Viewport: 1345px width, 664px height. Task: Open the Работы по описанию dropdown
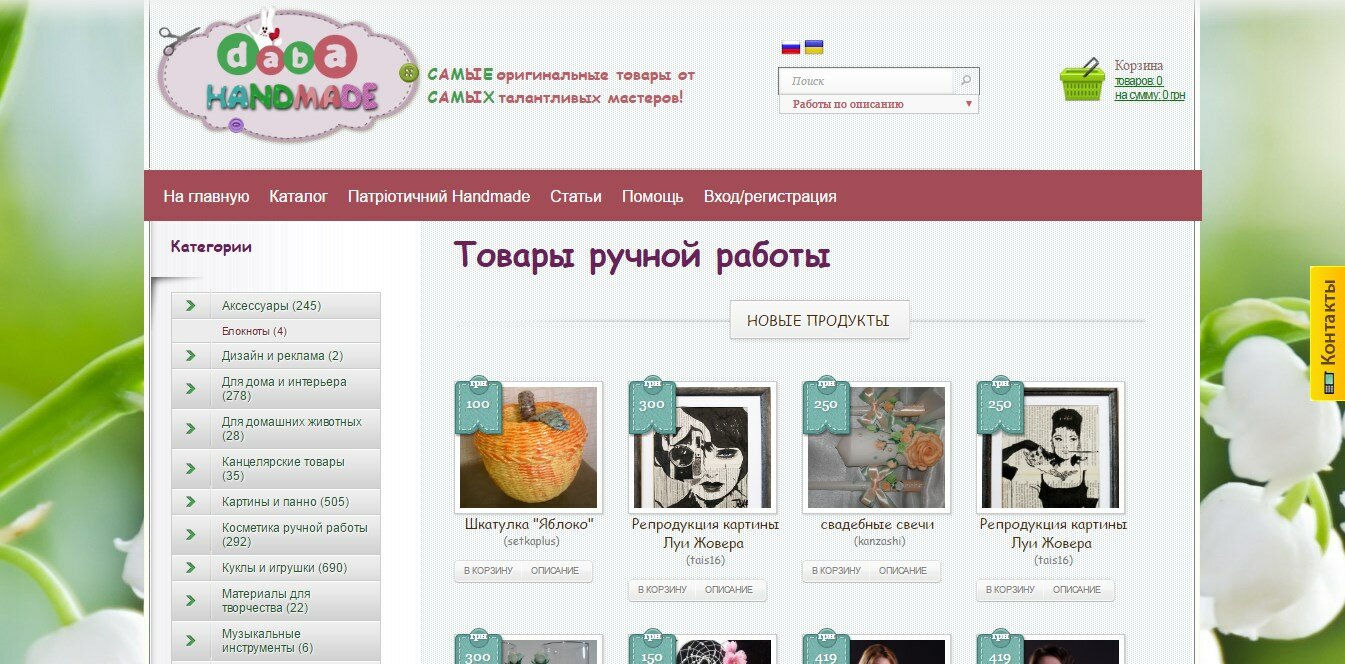click(879, 104)
